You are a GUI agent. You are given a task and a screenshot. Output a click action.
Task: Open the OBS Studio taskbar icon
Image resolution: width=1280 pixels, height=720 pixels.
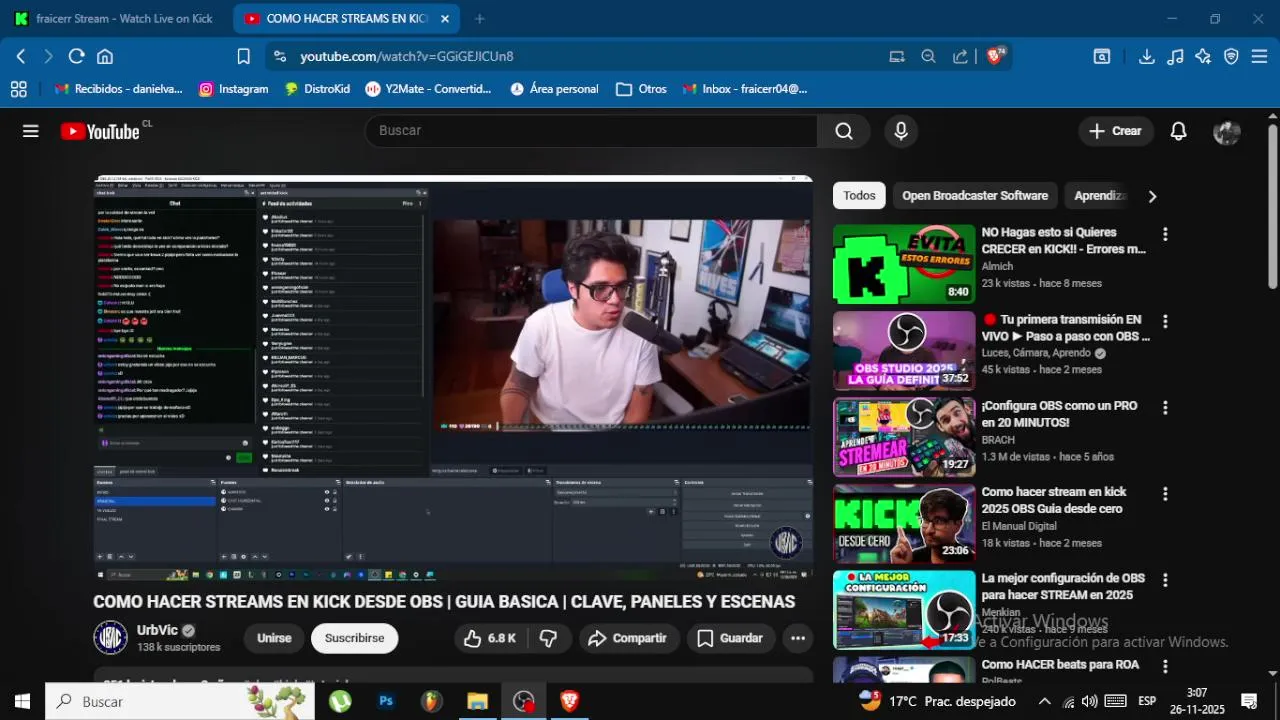(523, 702)
